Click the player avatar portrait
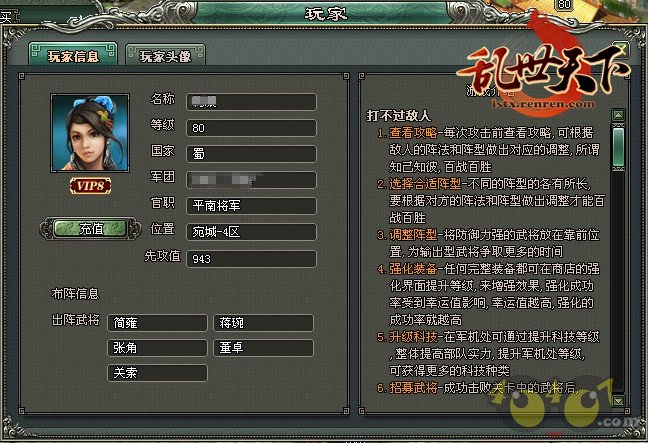Screen dimensions: 648x443 (90, 133)
